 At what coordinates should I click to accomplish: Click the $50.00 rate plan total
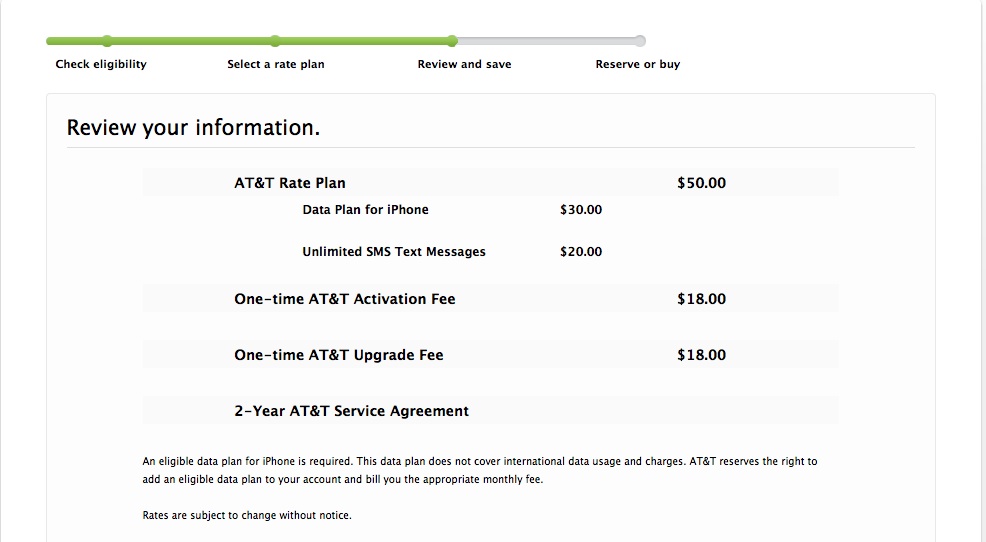(x=701, y=183)
